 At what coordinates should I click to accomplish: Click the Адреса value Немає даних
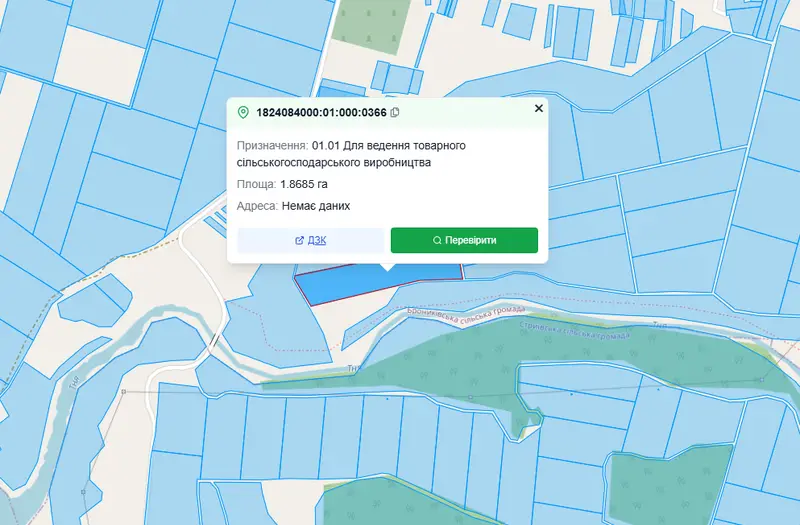316,206
